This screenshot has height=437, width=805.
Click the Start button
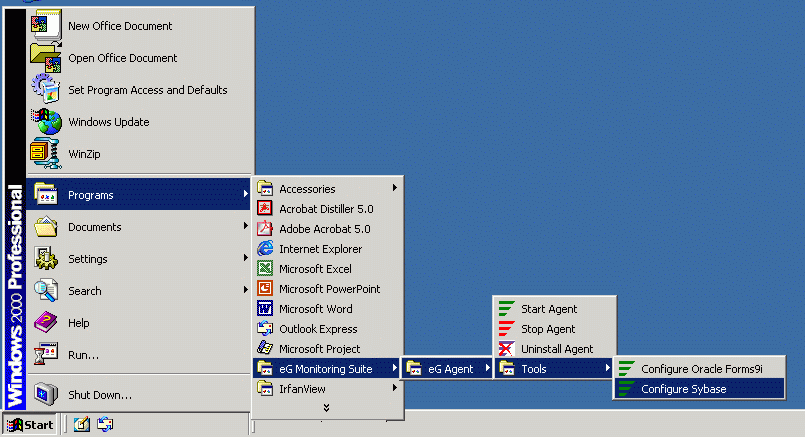click(x=30, y=425)
